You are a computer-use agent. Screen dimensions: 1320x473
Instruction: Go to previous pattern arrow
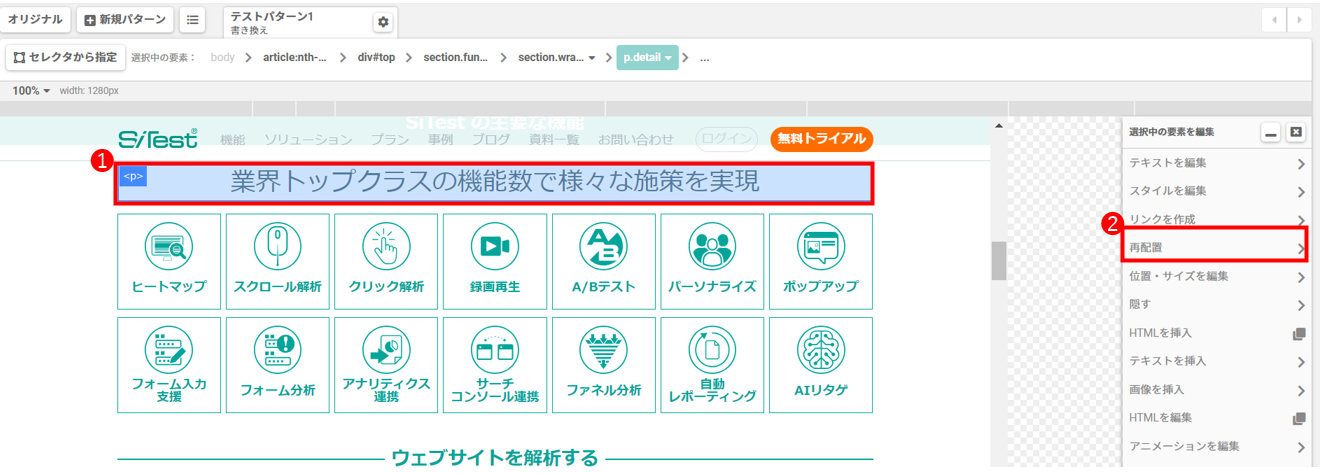[x=1275, y=20]
